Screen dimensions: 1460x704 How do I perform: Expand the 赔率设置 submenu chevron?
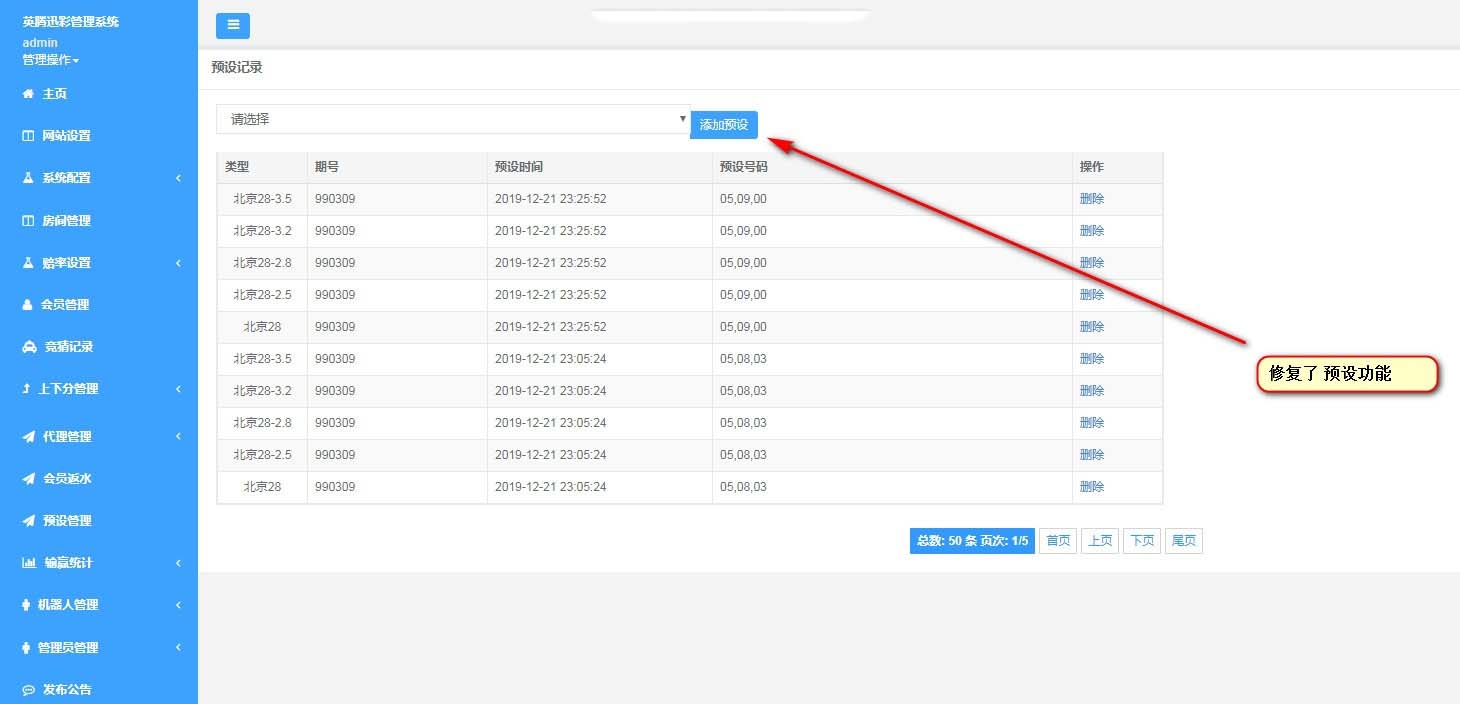point(178,263)
